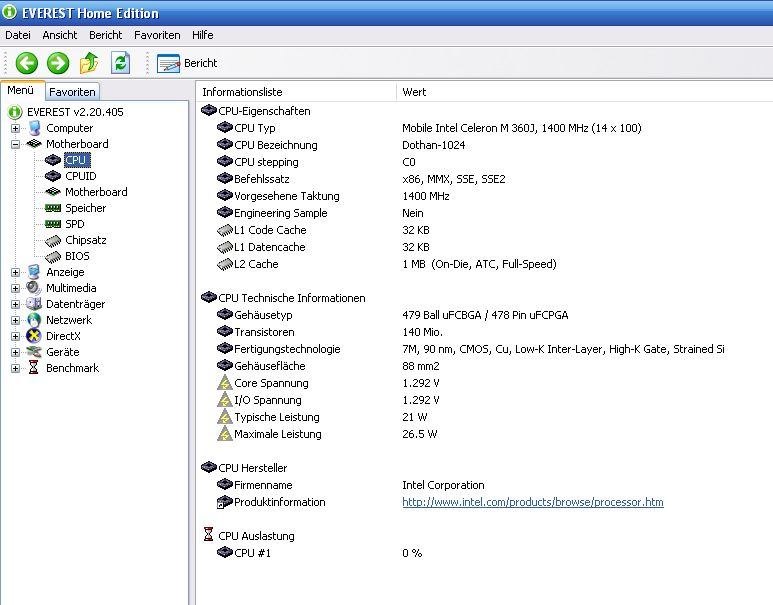The height and width of the screenshot is (605, 773).
Task: Click the Informationsliste column header
Action: tap(296, 92)
